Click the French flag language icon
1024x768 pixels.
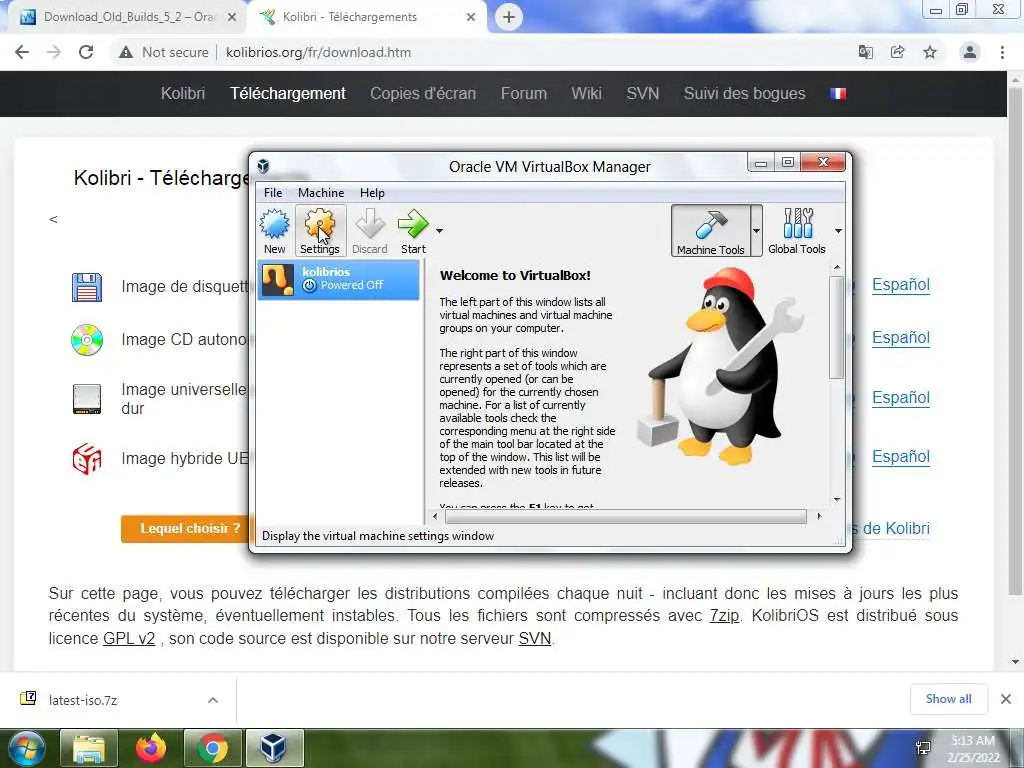[x=838, y=93]
